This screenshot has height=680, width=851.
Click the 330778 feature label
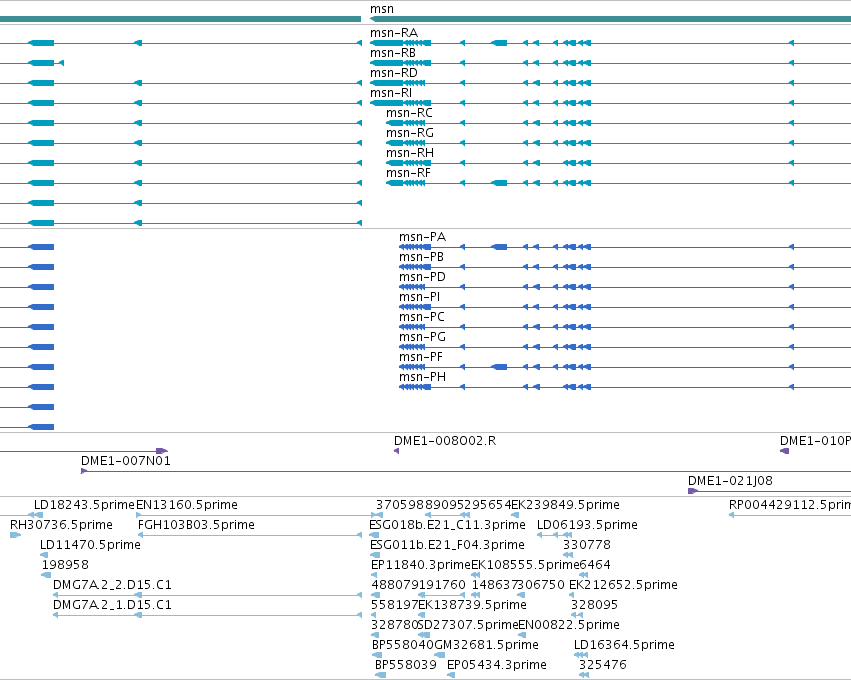tap(587, 545)
